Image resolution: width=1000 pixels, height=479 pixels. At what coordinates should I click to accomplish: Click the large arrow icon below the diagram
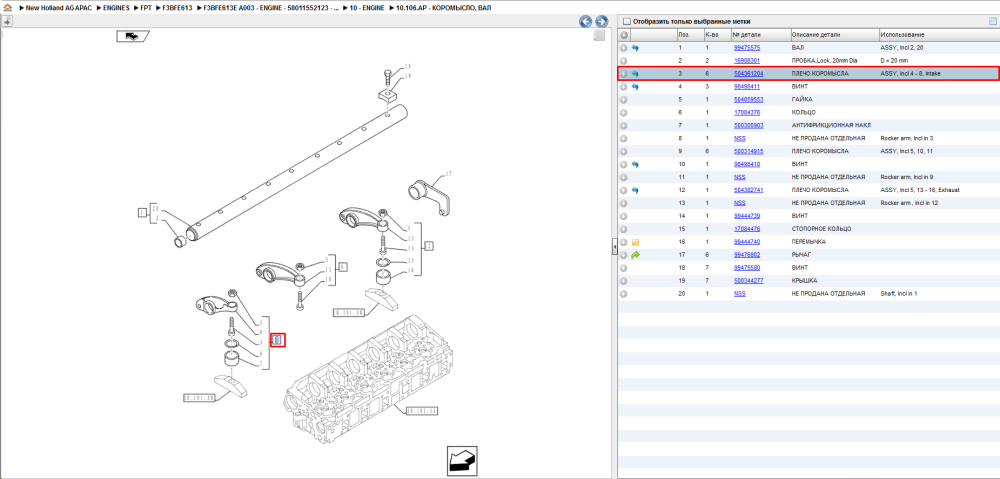click(x=462, y=459)
